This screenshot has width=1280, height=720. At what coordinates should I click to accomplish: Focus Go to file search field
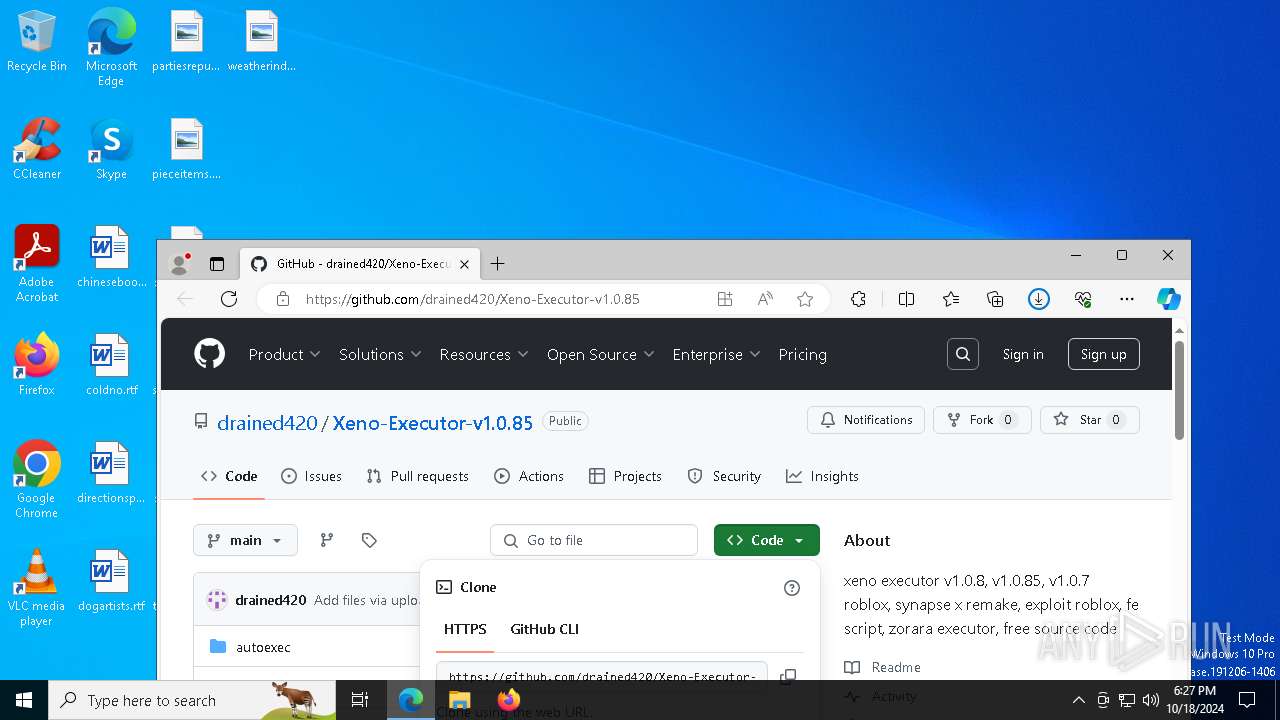[x=594, y=540]
